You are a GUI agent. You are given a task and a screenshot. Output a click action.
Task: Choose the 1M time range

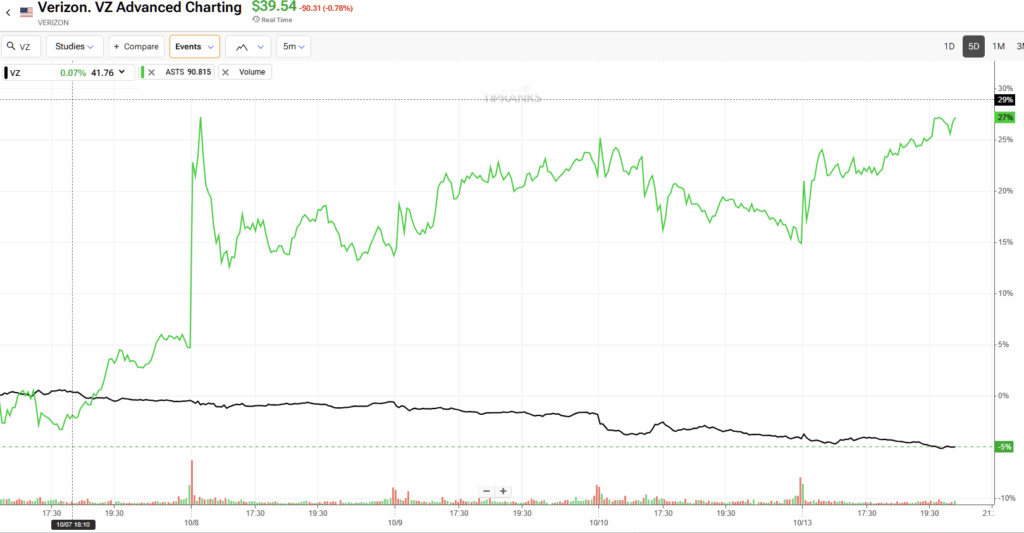998,47
